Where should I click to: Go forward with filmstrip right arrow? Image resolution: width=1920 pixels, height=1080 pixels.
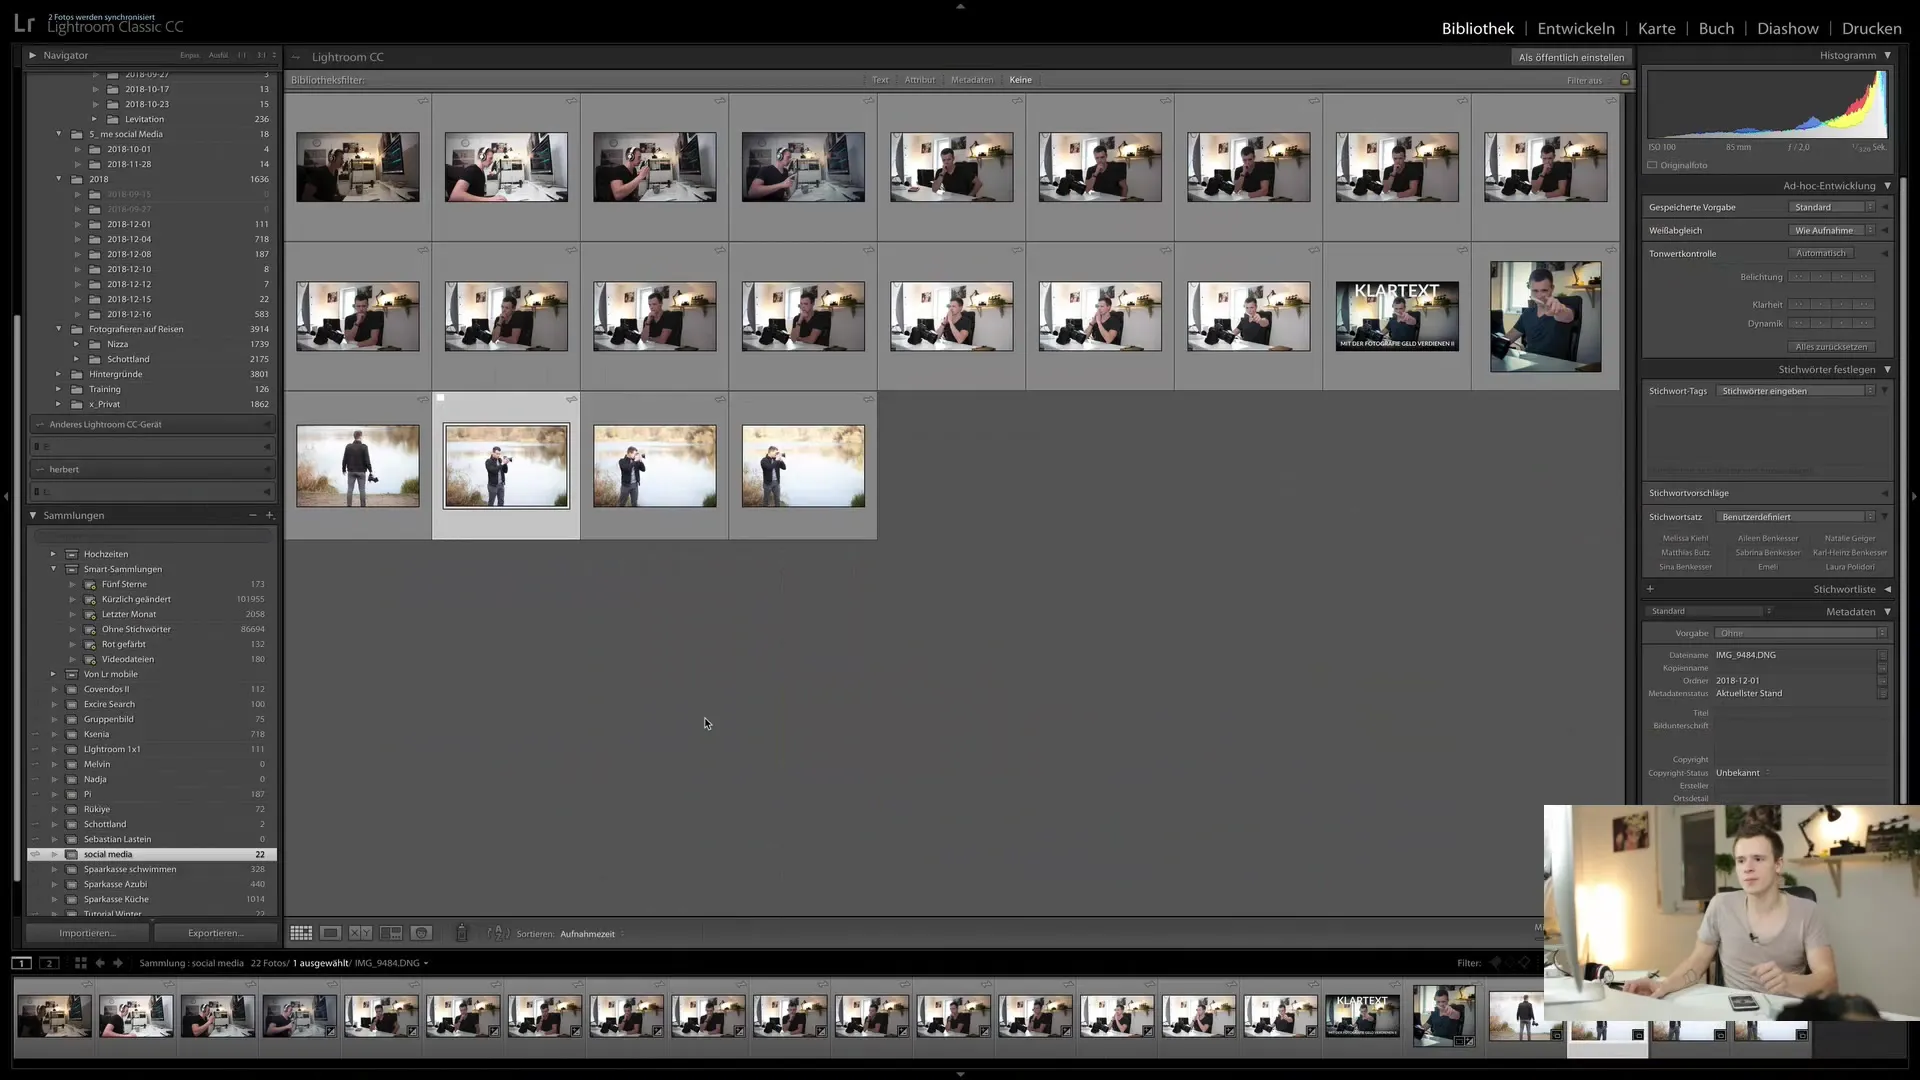pyautogui.click(x=118, y=963)
